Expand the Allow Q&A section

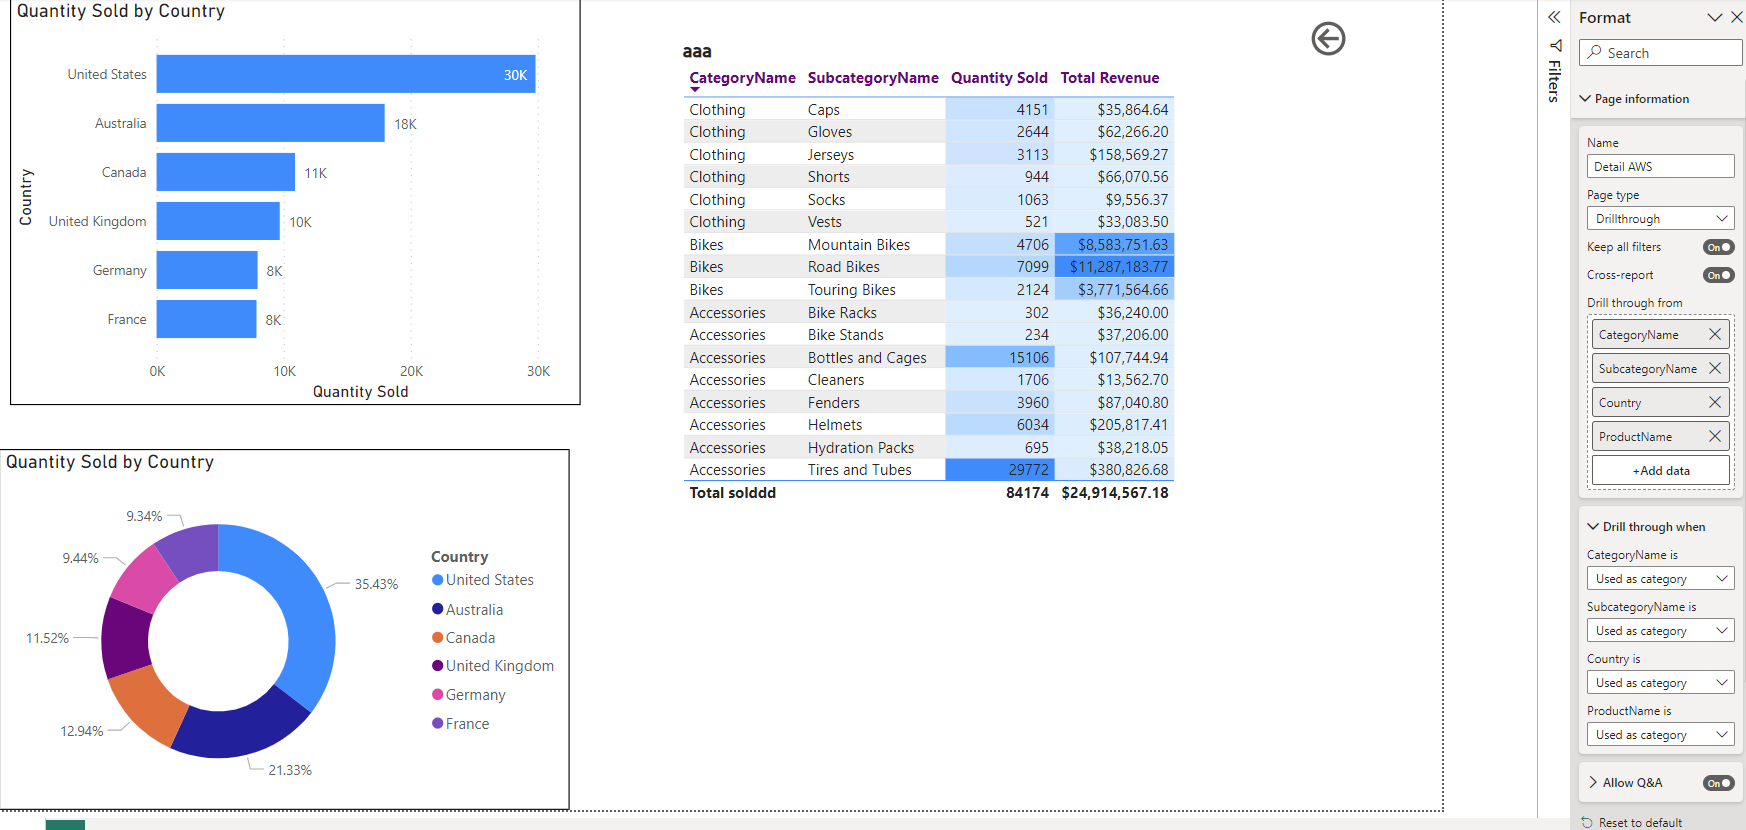click(x=1593, y=783)
